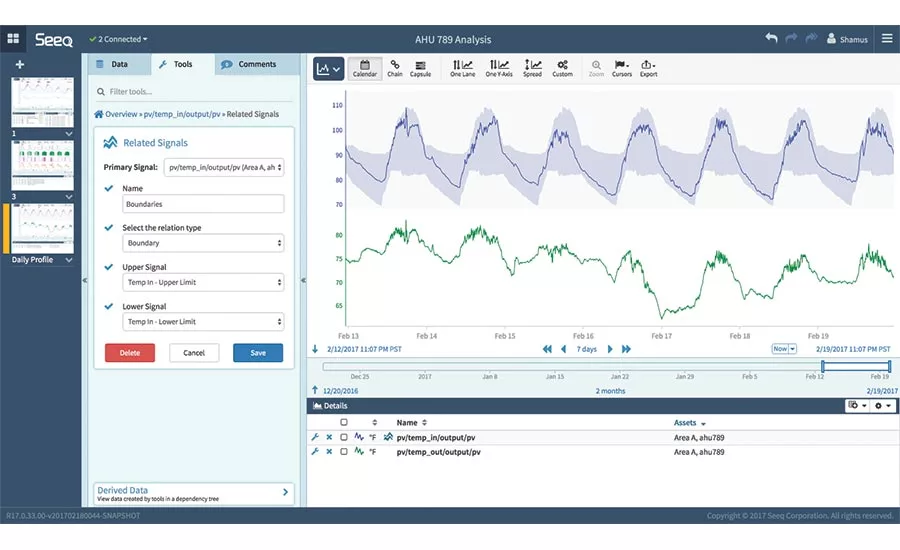Open the Custom display settings
Viewport: 900px width, 550px height.
(x=563, y=68)
